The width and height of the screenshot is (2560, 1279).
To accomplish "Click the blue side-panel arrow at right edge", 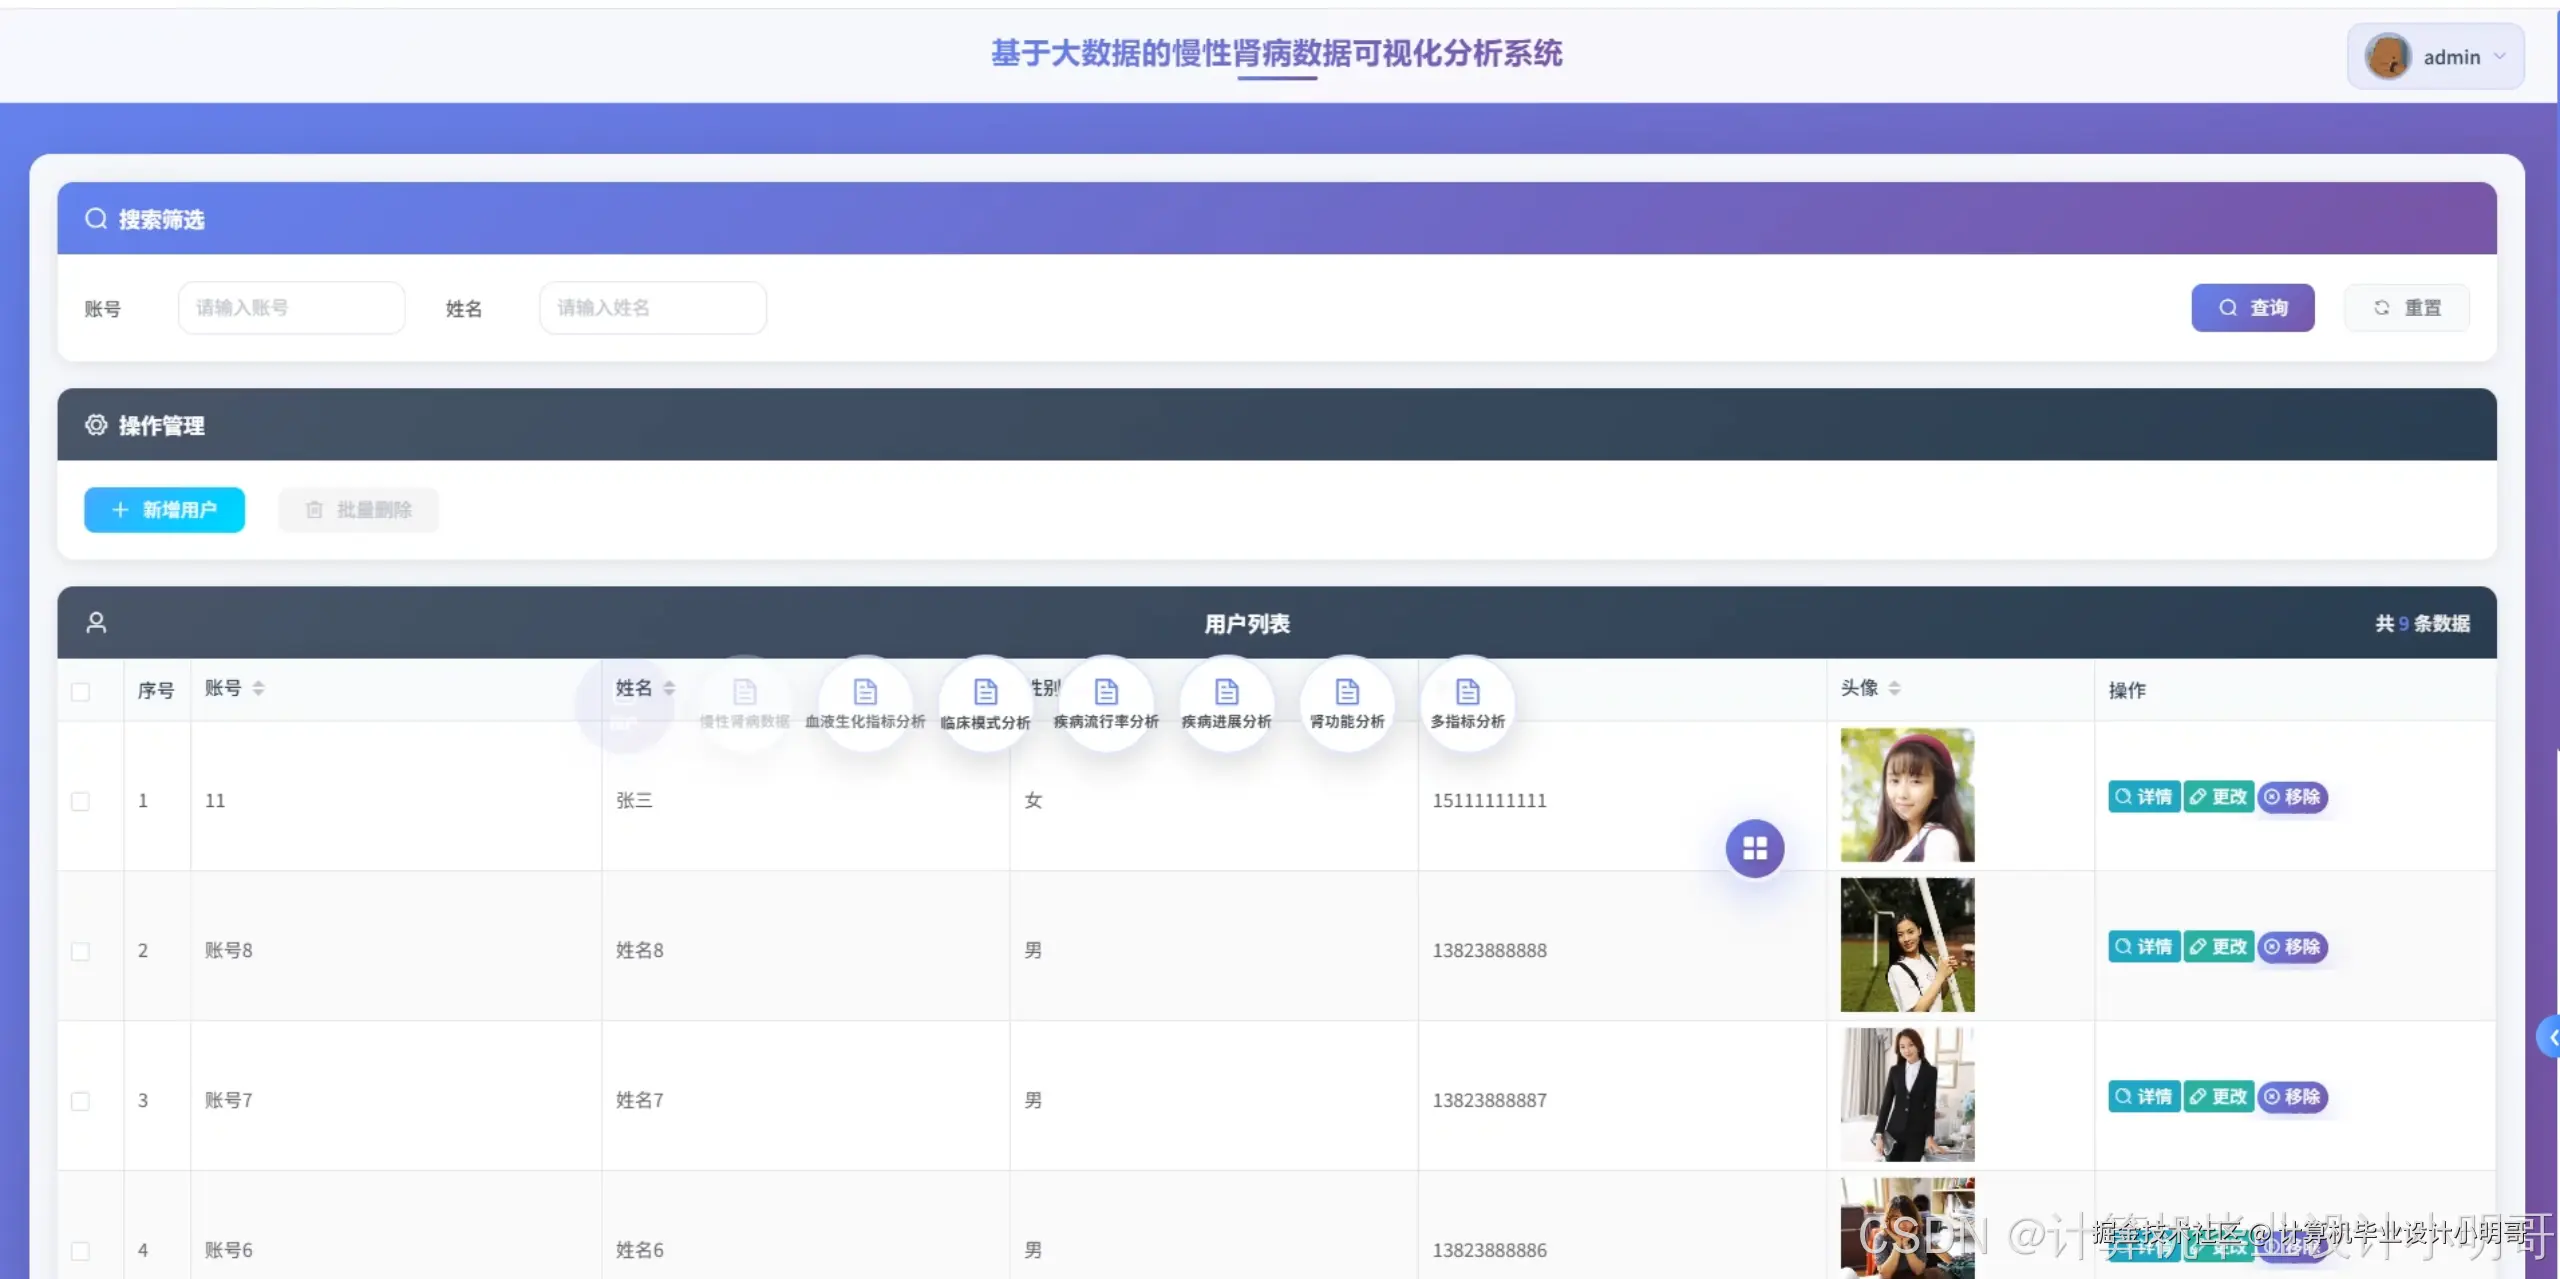I will pyautogui.click(x=2550, y=1037).
